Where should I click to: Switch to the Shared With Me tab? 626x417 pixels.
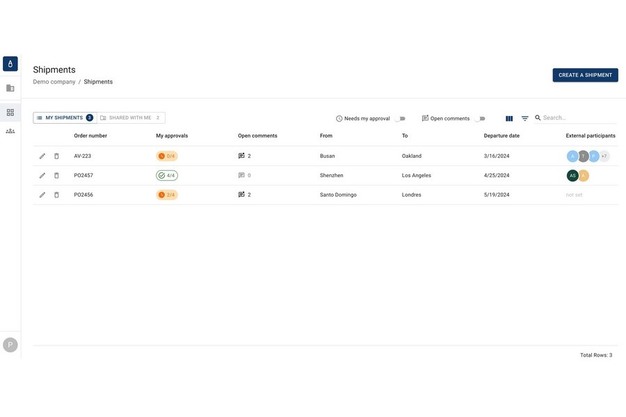(131, 118)
